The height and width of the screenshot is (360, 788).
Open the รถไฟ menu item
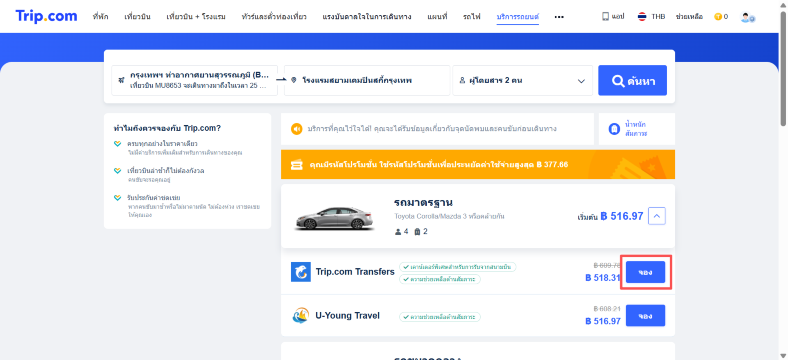coord(472,17)
